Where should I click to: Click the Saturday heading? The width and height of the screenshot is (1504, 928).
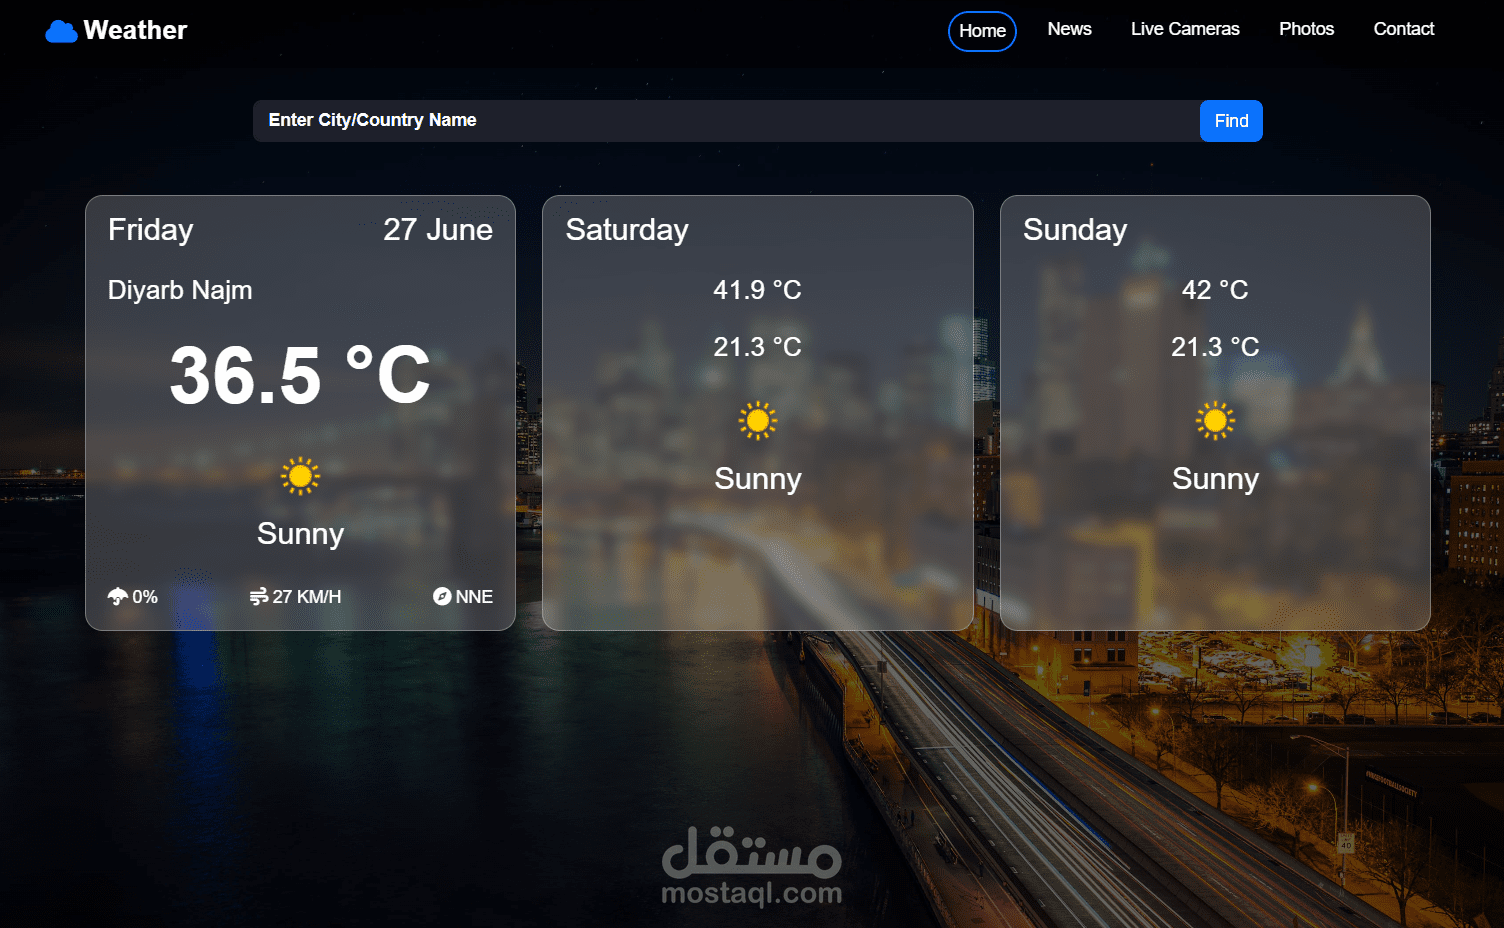627,230
